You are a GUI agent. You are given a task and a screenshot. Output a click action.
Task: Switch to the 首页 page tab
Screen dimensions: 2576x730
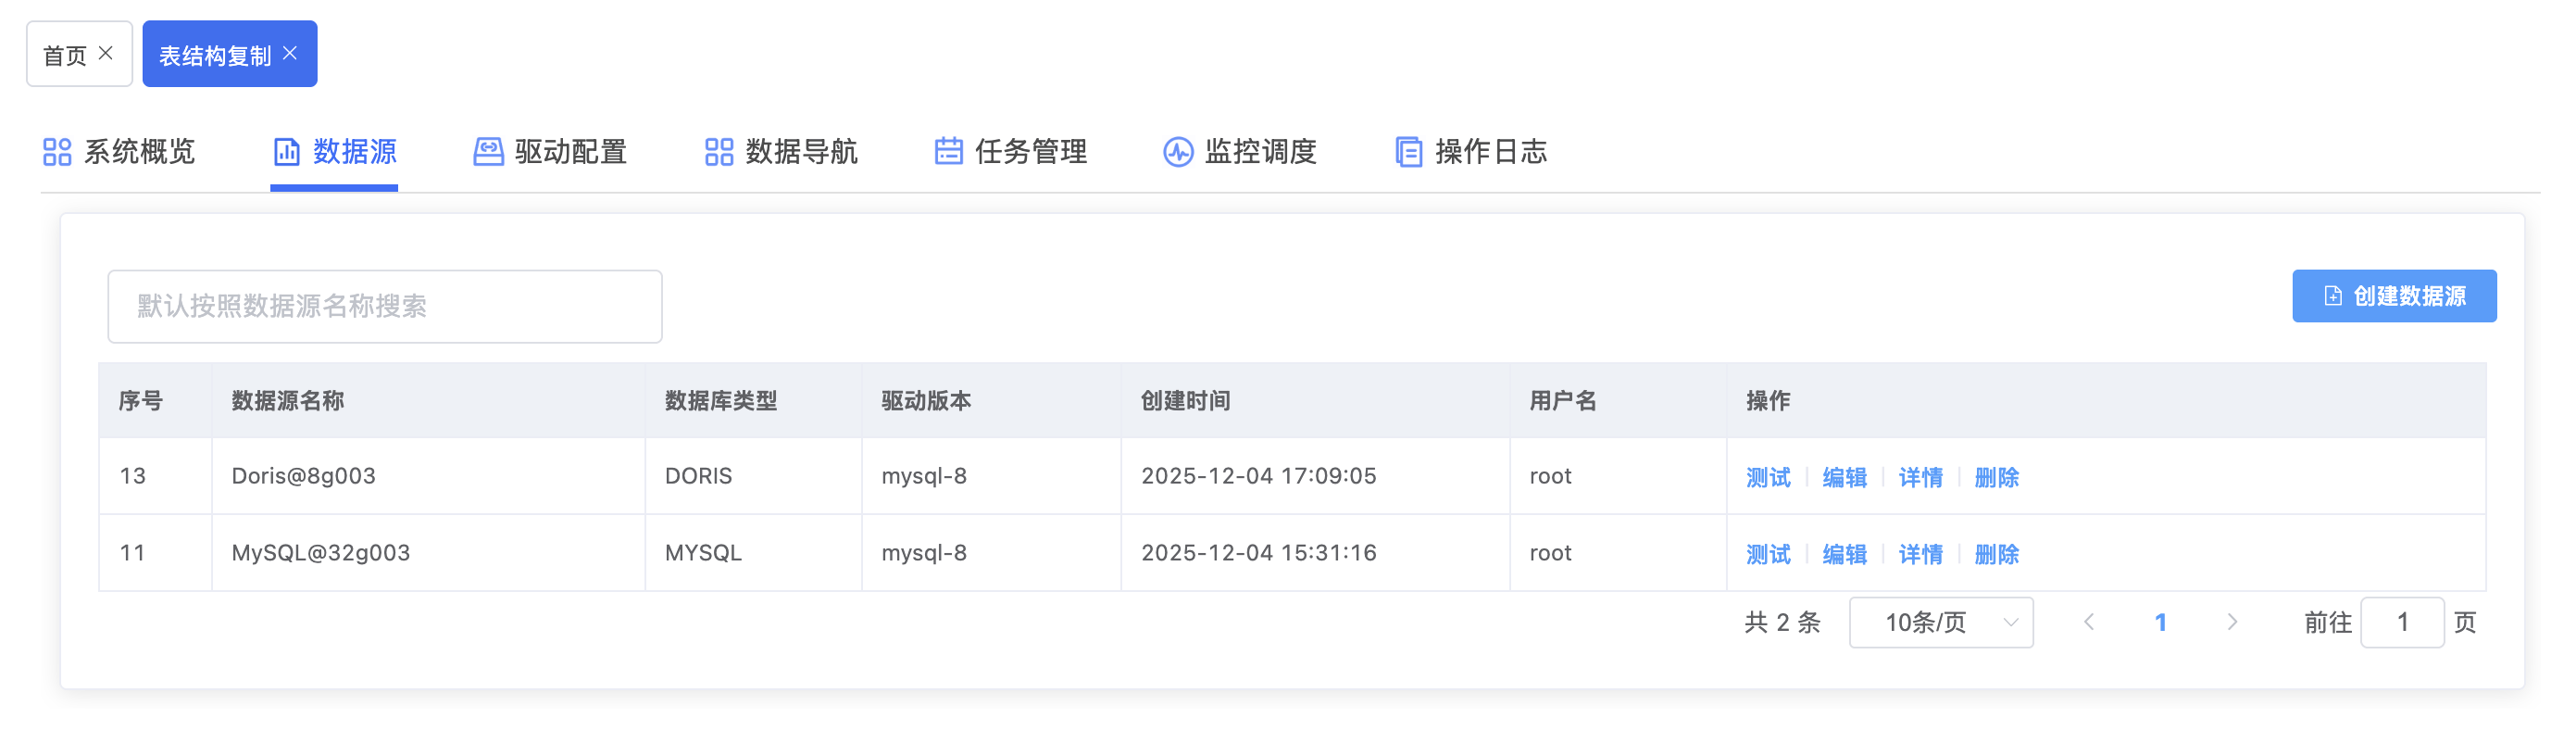click(x=65, y=55)
